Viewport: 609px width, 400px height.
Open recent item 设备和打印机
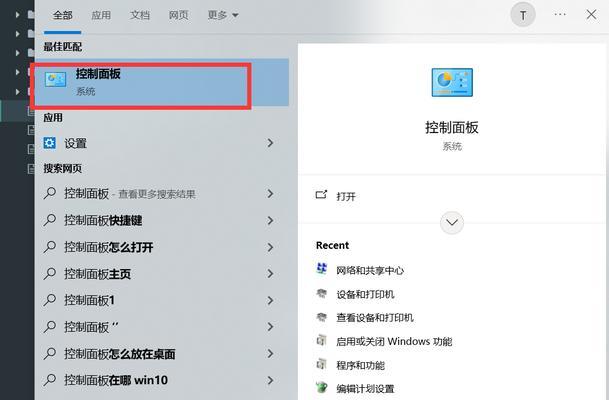365,294
